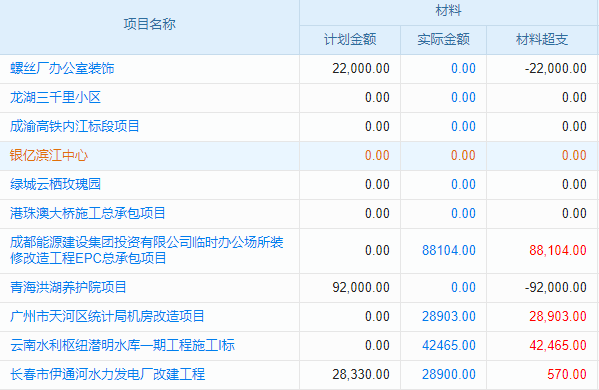Image resolution: width=599 pixels, height=390 pixels.
Task: Open project 云南水利枢纽潜明水库一期工程施工I标
Action: [123, 345]
